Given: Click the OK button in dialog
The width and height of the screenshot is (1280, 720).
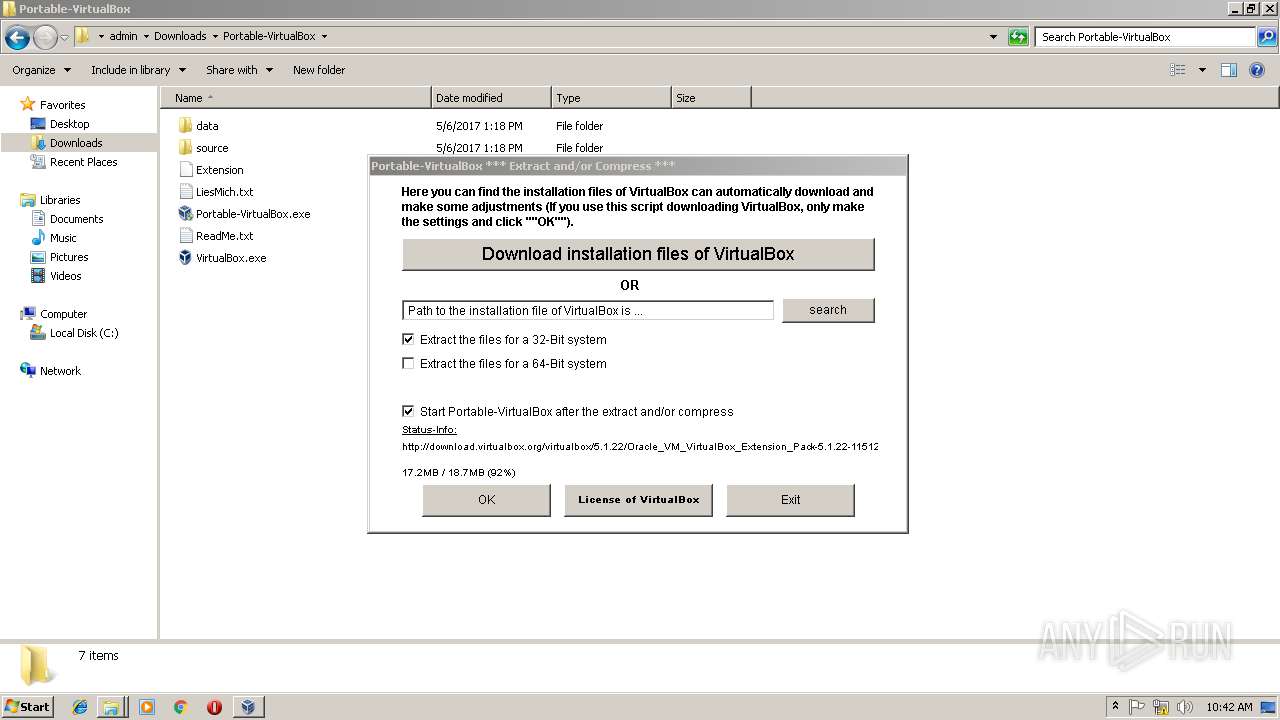Looking at the screenshot, I should pyautogui.click(x=487, y=500).
